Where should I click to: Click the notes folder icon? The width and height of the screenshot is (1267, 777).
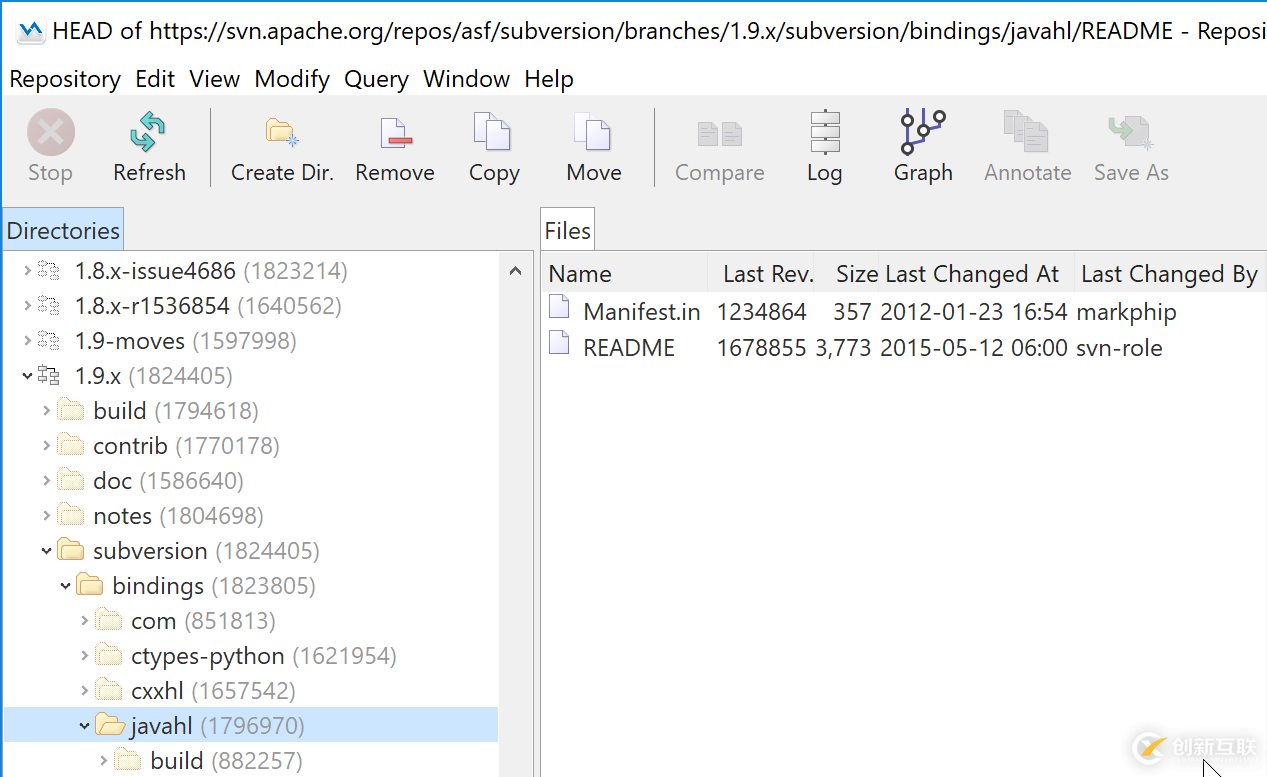tap(71, 515)
